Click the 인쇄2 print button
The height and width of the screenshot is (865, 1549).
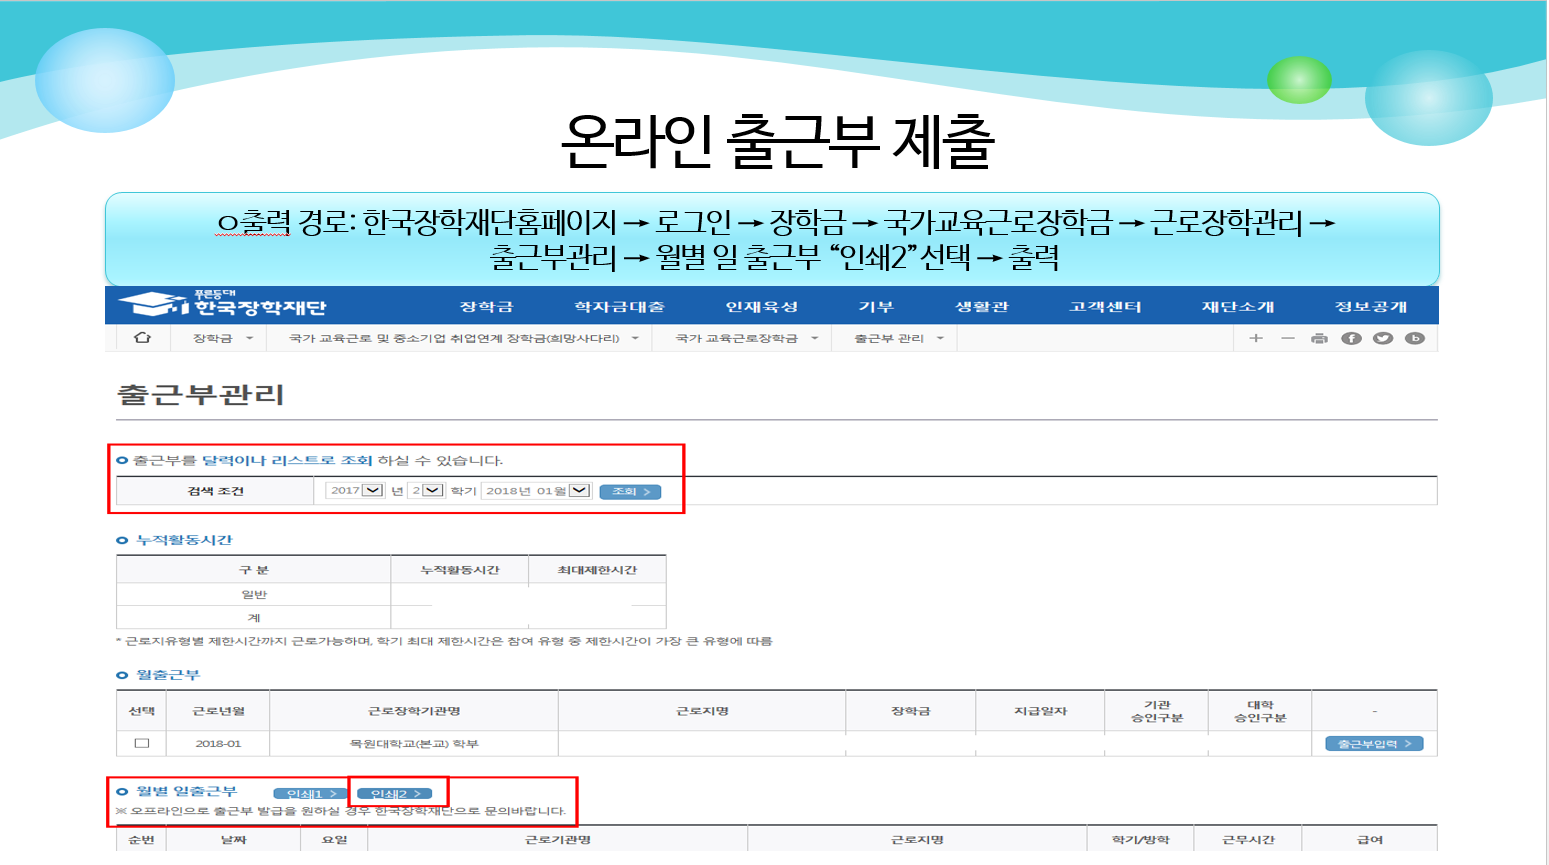coord(395,794)
